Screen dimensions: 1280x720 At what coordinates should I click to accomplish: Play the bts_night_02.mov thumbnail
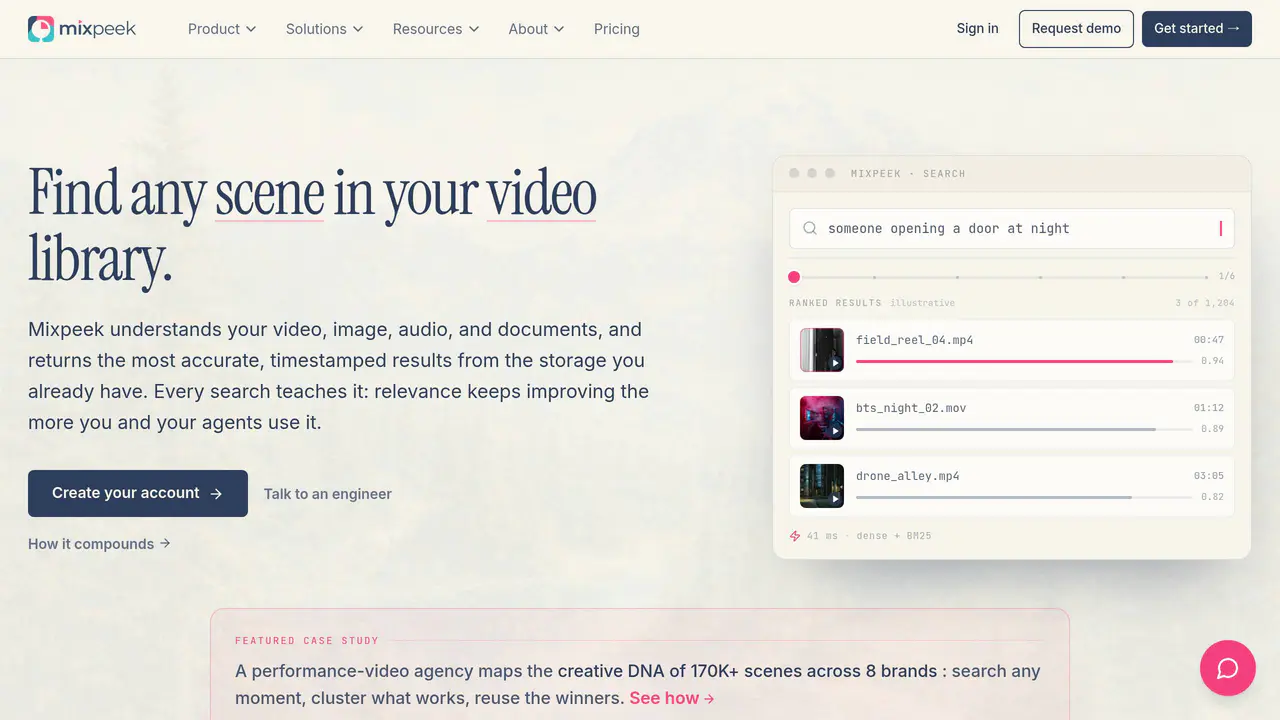(822, 418)
